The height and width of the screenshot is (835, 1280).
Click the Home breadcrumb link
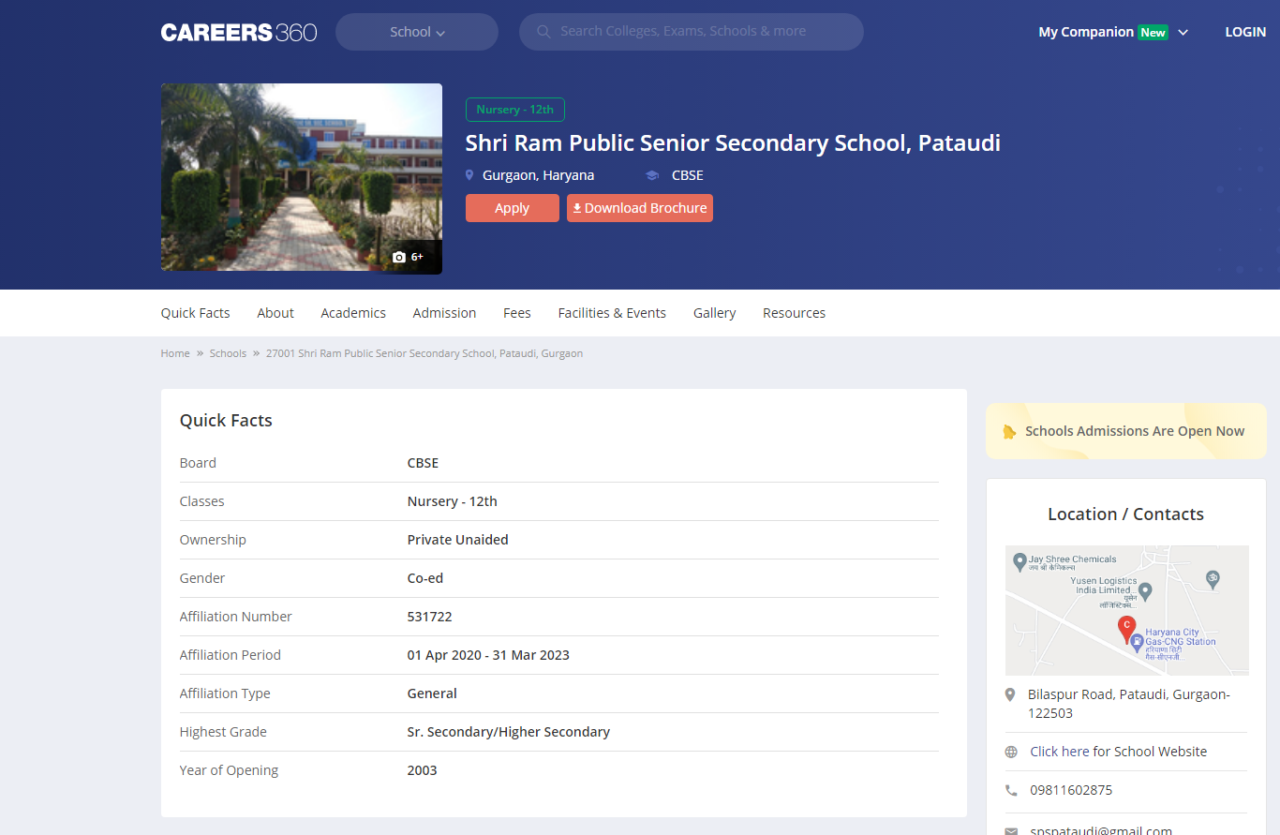tap(175, 353)
